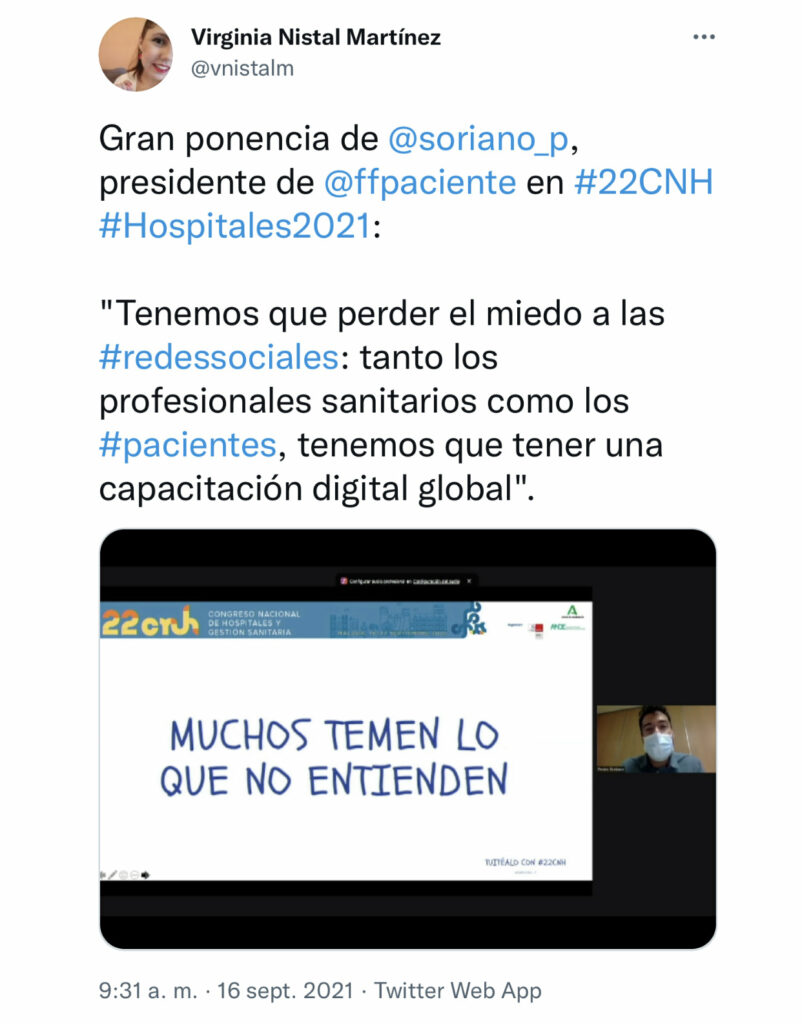
Task: Click the Junta de Andalucía logo on slide
Action: coord(572,612)
